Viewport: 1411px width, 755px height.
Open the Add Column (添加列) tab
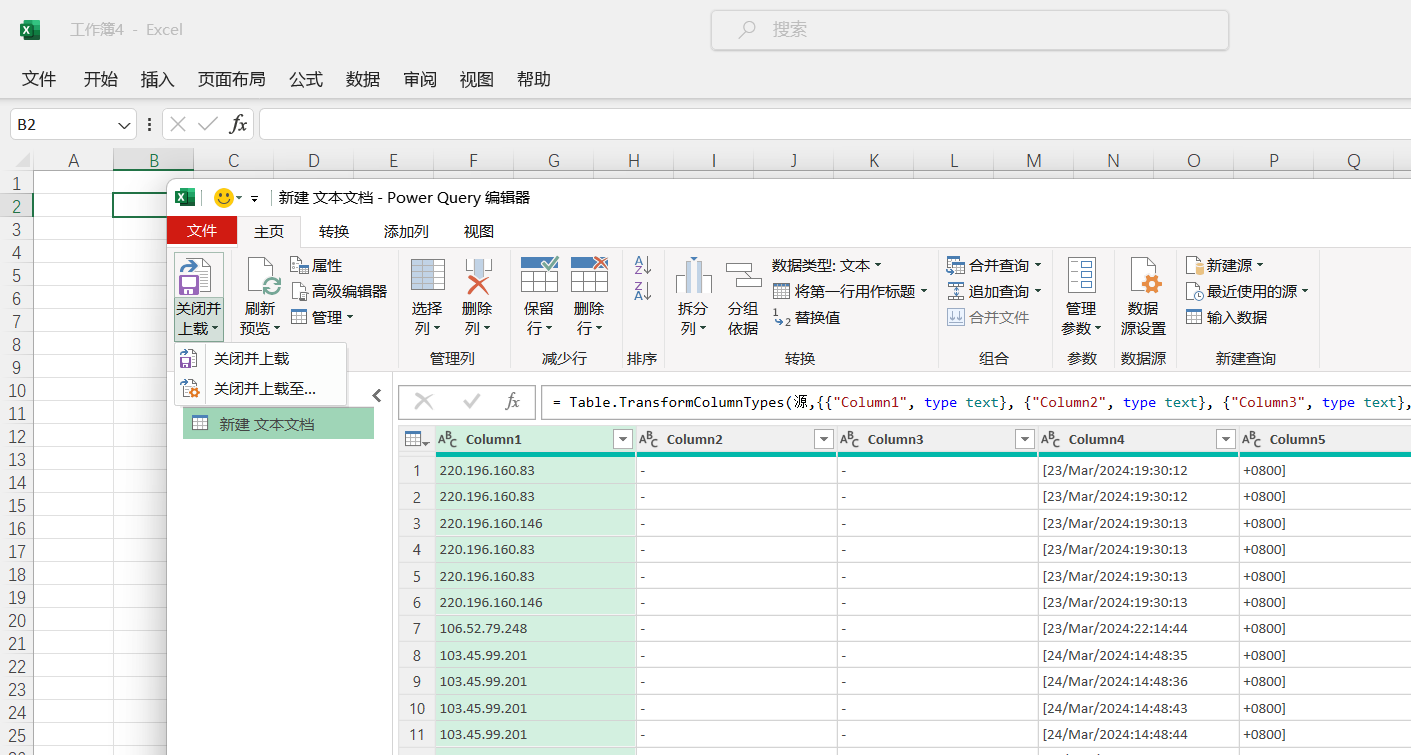(x=406, y=231)
